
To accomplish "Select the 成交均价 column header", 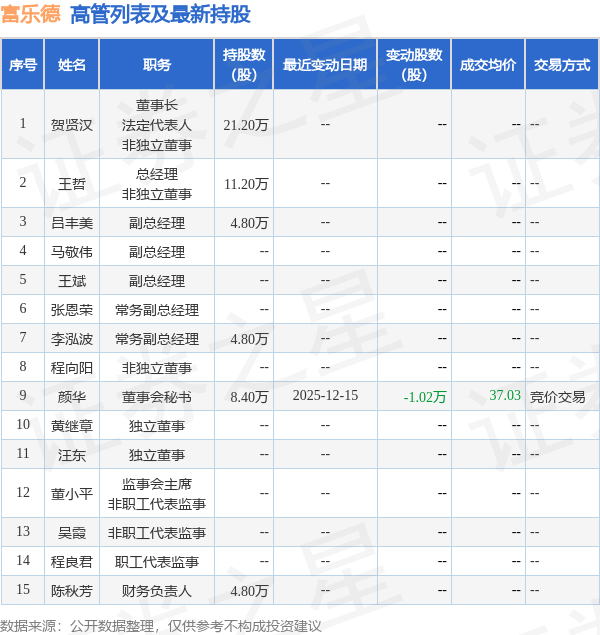I will [488, 64].
